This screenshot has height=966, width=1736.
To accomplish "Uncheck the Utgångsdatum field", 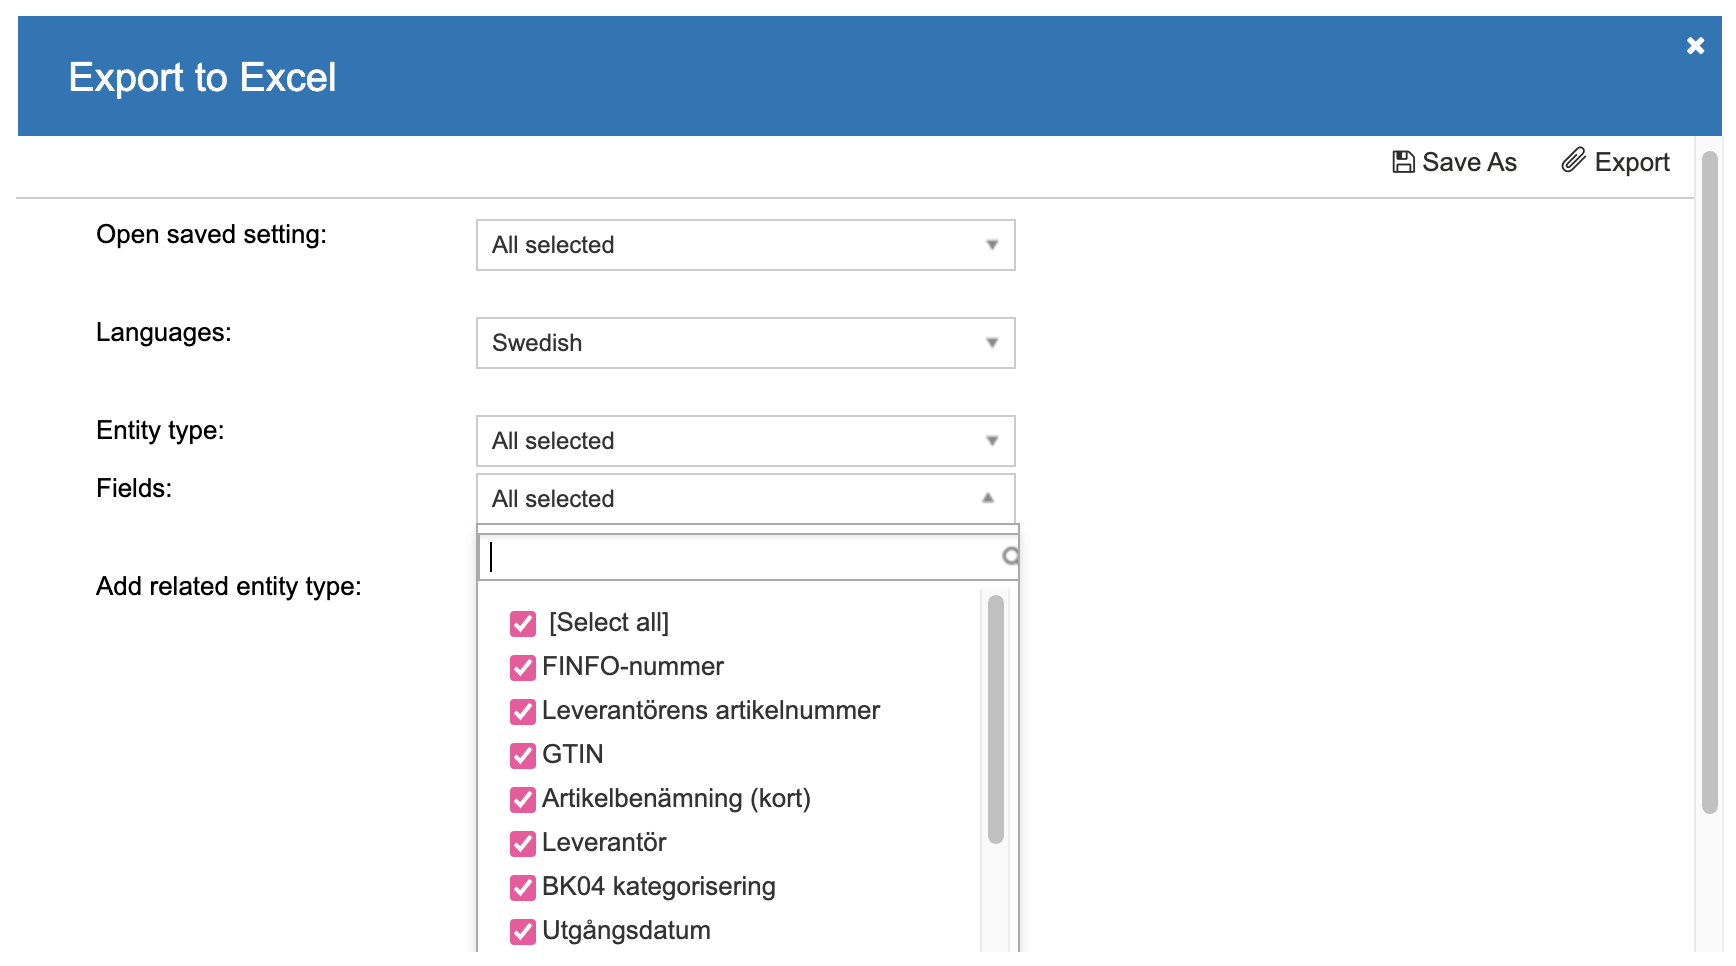I will [x=523, y=932].
